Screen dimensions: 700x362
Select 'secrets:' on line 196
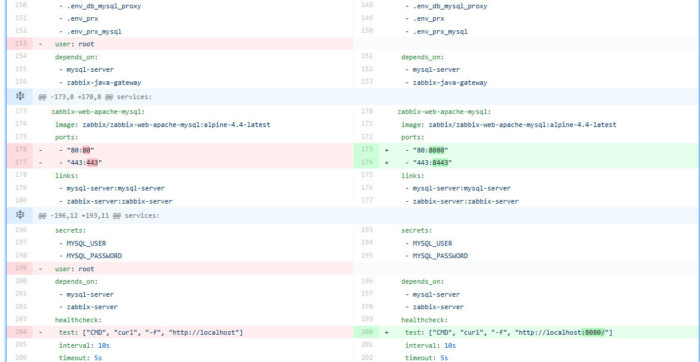click(71, 230)
